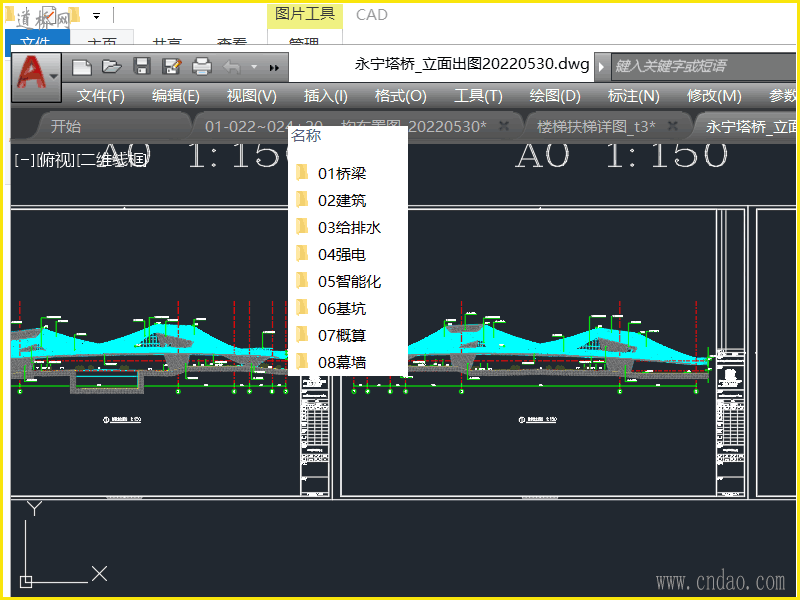Click the 01桥梁 folder icon

302,172
